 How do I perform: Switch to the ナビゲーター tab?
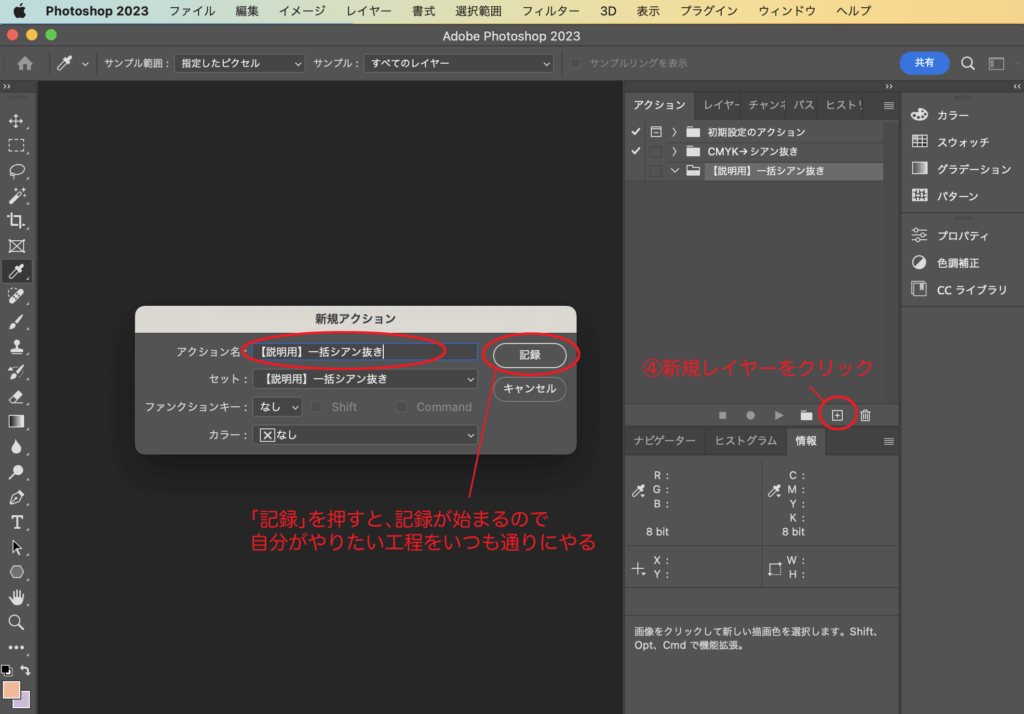pos(665,441)
